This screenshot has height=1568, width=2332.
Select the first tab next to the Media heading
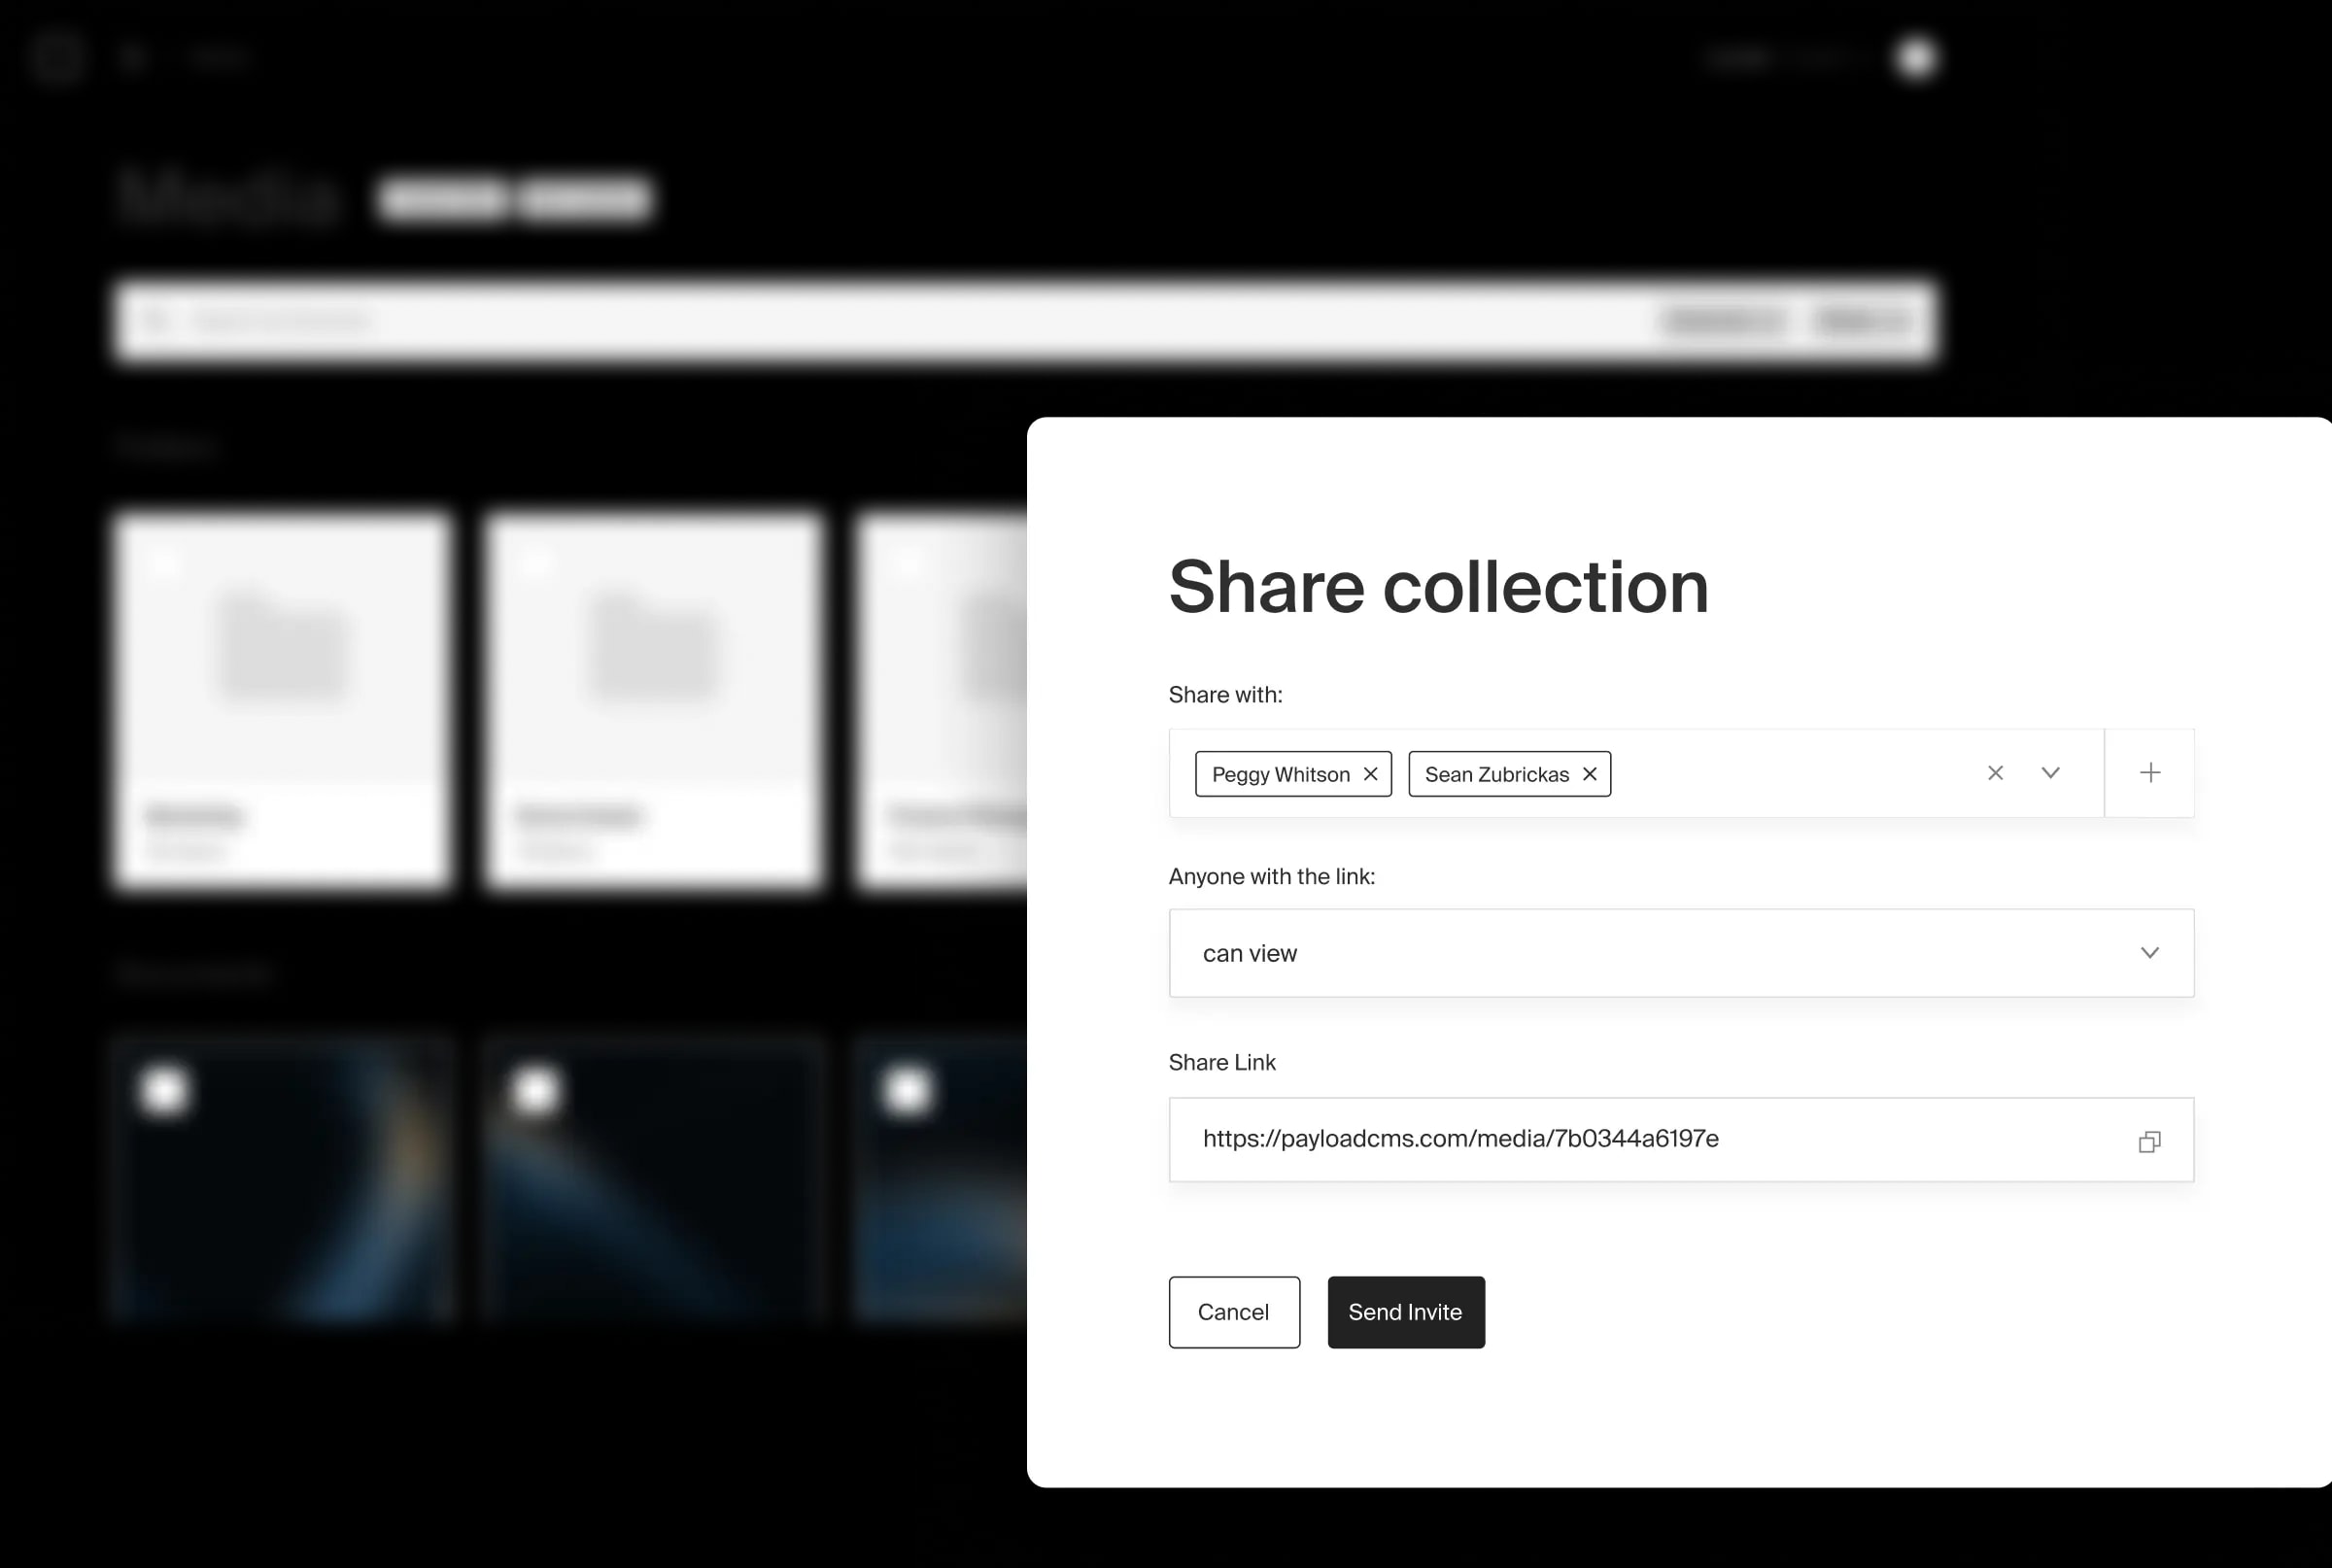[443, 197]
